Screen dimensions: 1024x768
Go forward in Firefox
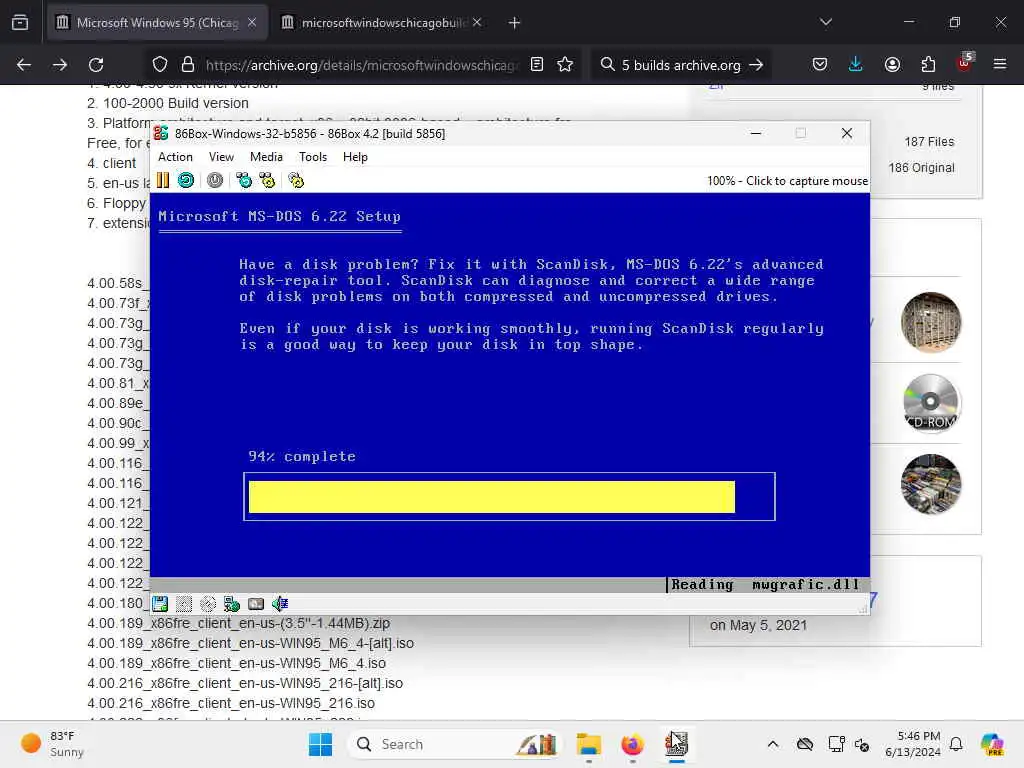pos(60,65)
